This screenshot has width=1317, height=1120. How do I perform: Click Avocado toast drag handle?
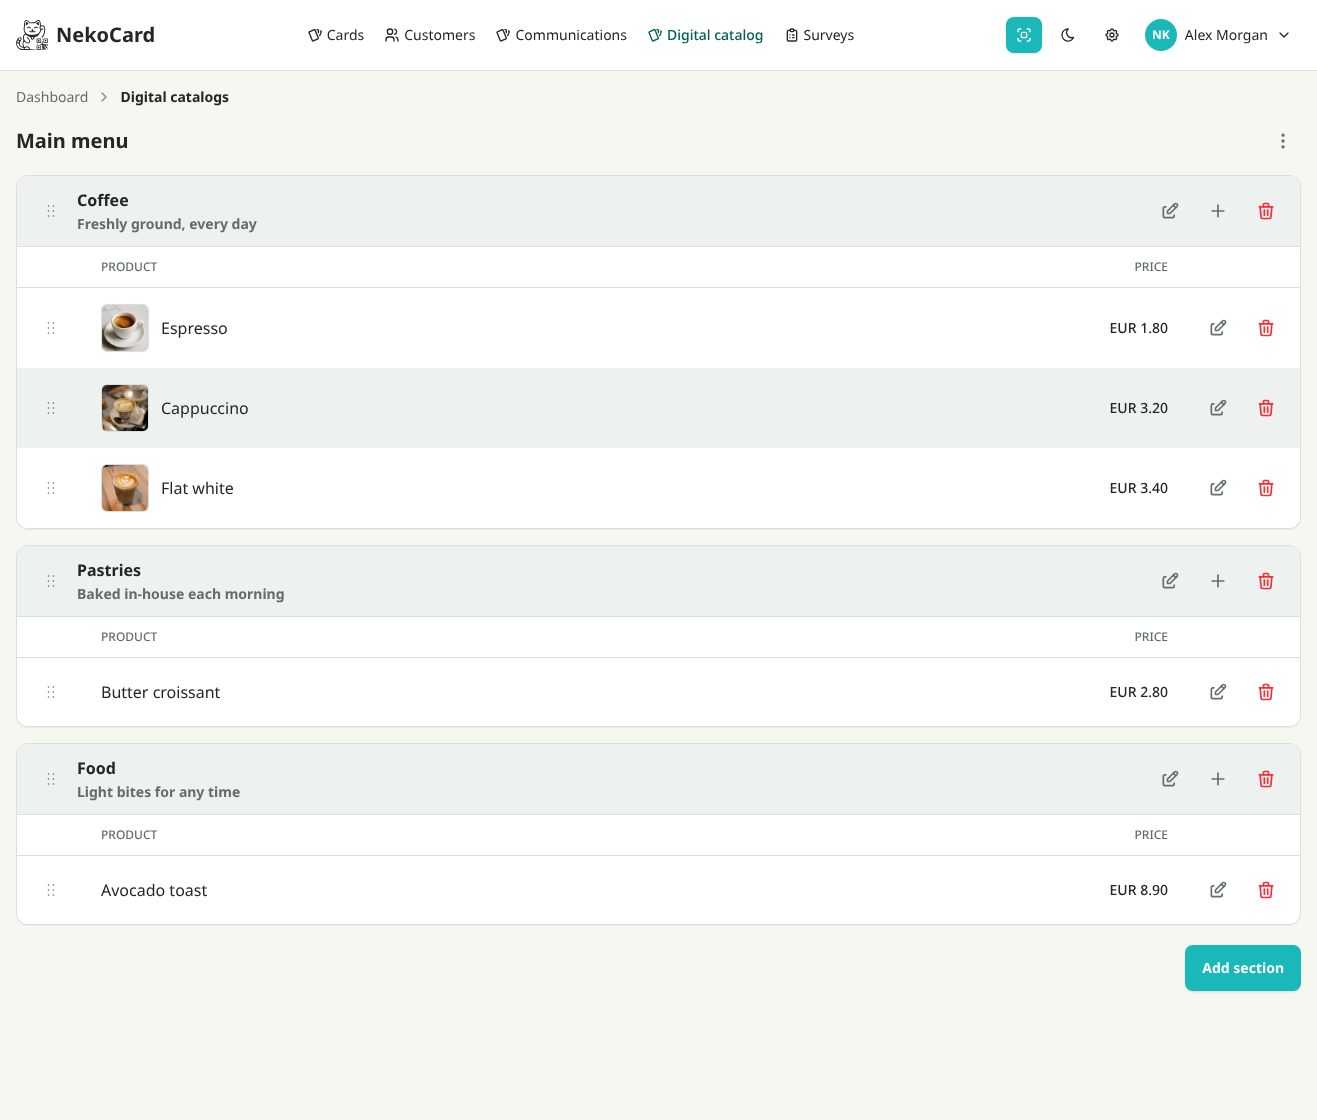[51, 890]
